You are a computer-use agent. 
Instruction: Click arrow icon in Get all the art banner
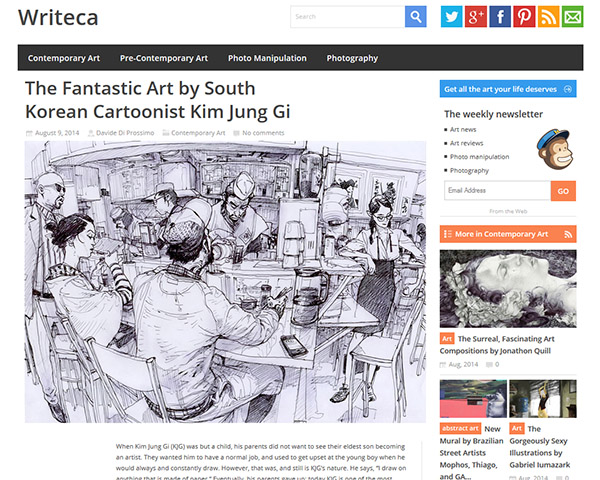click(568, 89)
